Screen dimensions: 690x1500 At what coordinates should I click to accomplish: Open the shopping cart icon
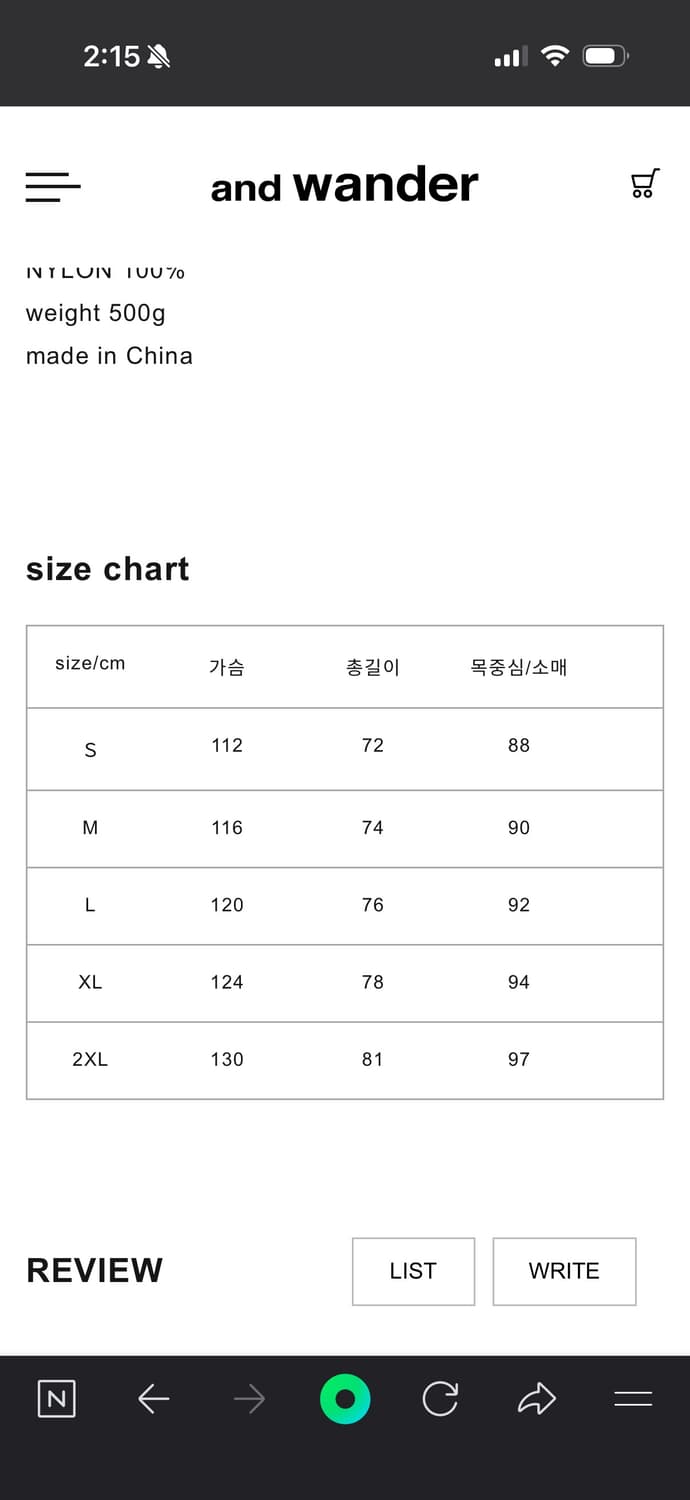pos(645,185)
